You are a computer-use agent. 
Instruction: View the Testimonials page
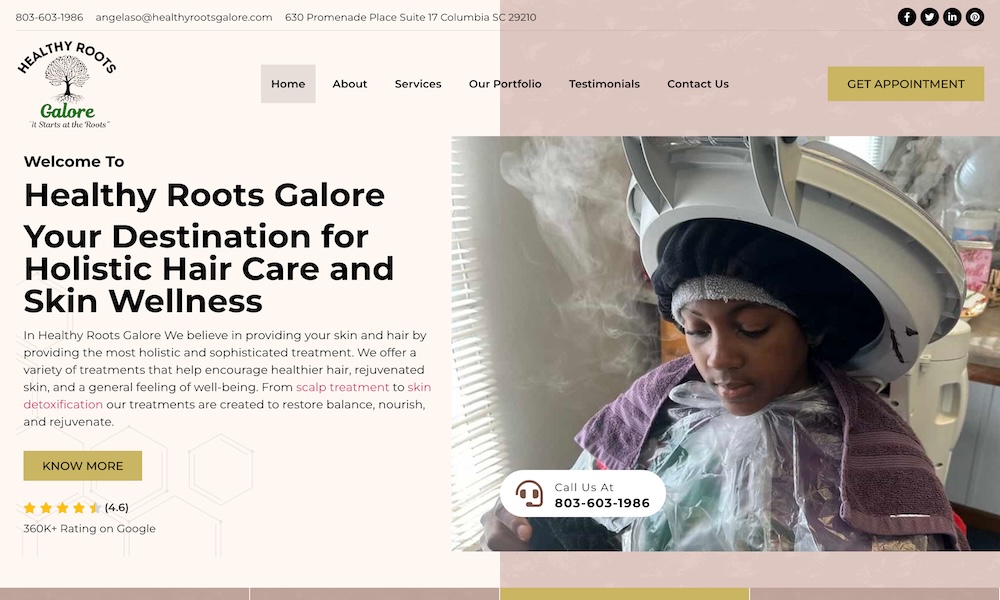[604, 84]
